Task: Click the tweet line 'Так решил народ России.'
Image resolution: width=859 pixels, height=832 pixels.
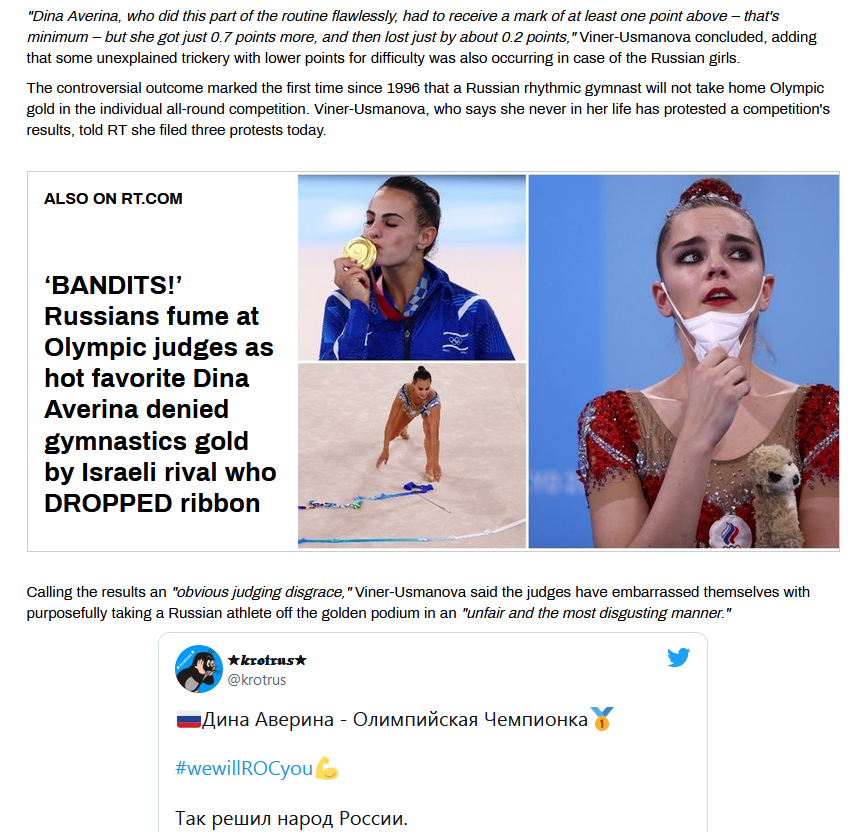Action: pos(291,818)
